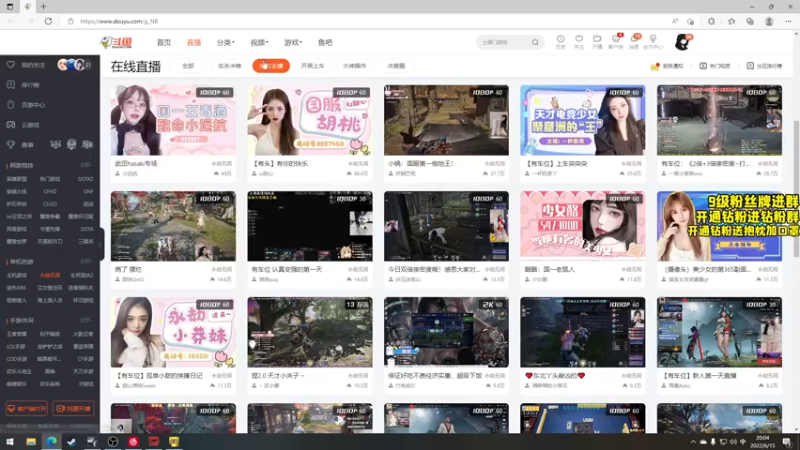Click the stream title 【有车位】上车突突突
Image resolution: width=800 pixels, height=450 pixels.
point(556,164)
